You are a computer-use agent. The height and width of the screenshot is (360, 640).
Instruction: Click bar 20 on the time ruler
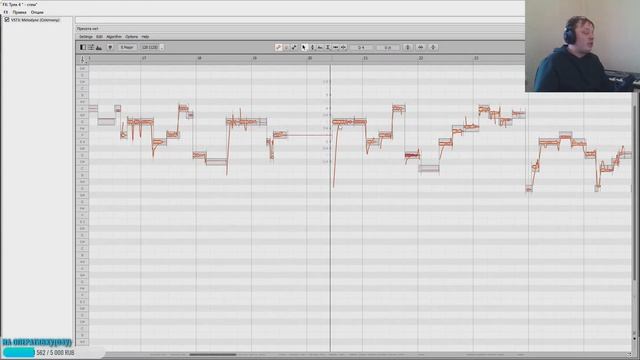[310, 58]
